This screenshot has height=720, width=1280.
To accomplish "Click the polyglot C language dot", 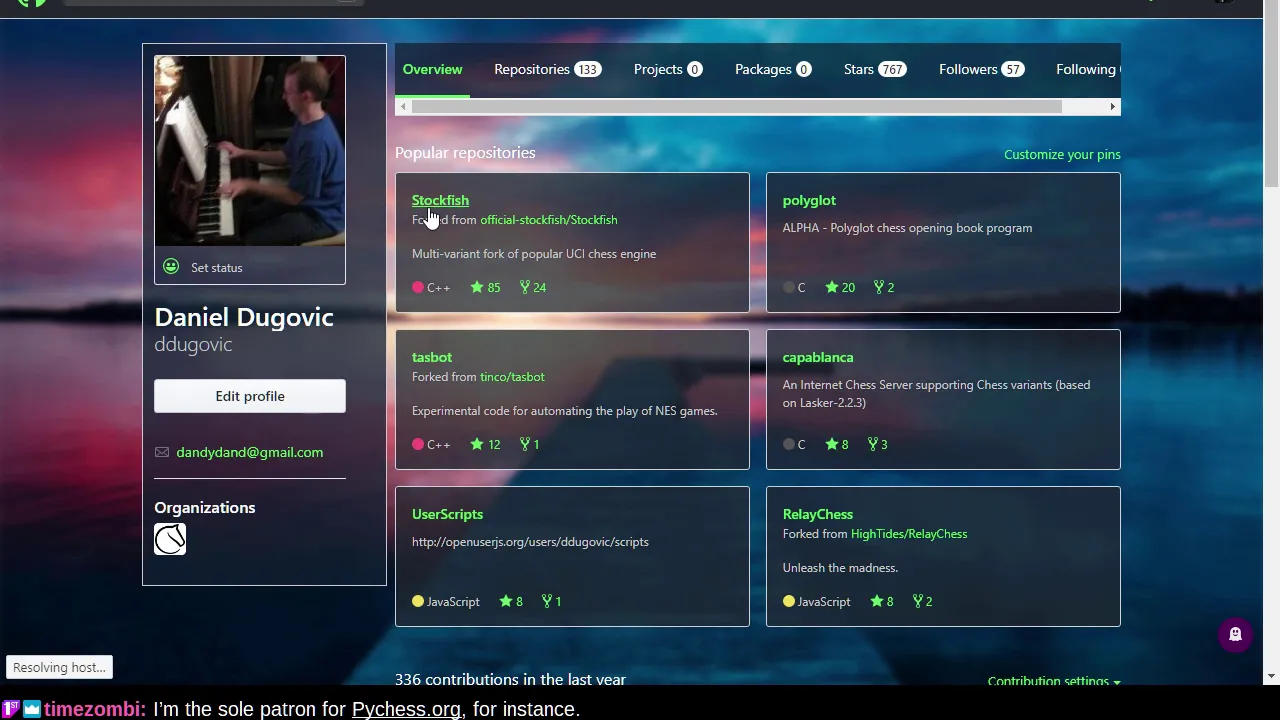I will 789,287.
